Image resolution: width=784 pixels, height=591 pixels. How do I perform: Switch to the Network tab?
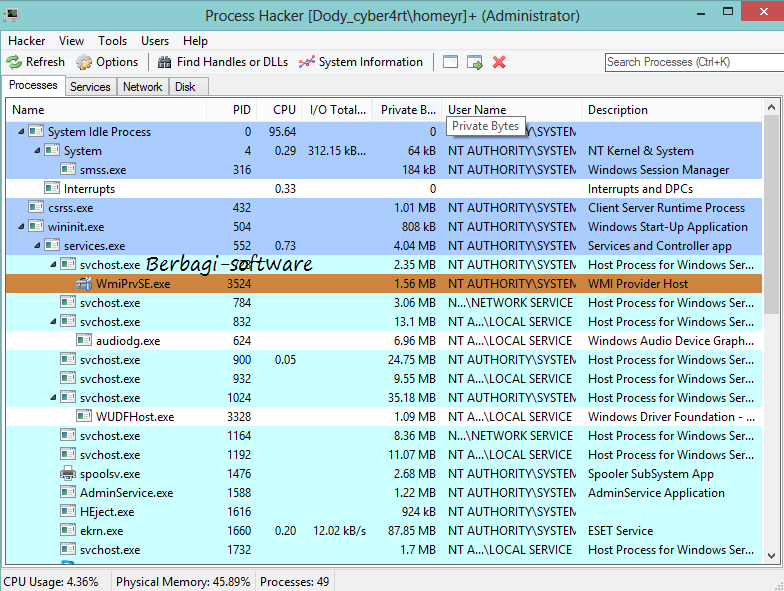tap(142, 86)
